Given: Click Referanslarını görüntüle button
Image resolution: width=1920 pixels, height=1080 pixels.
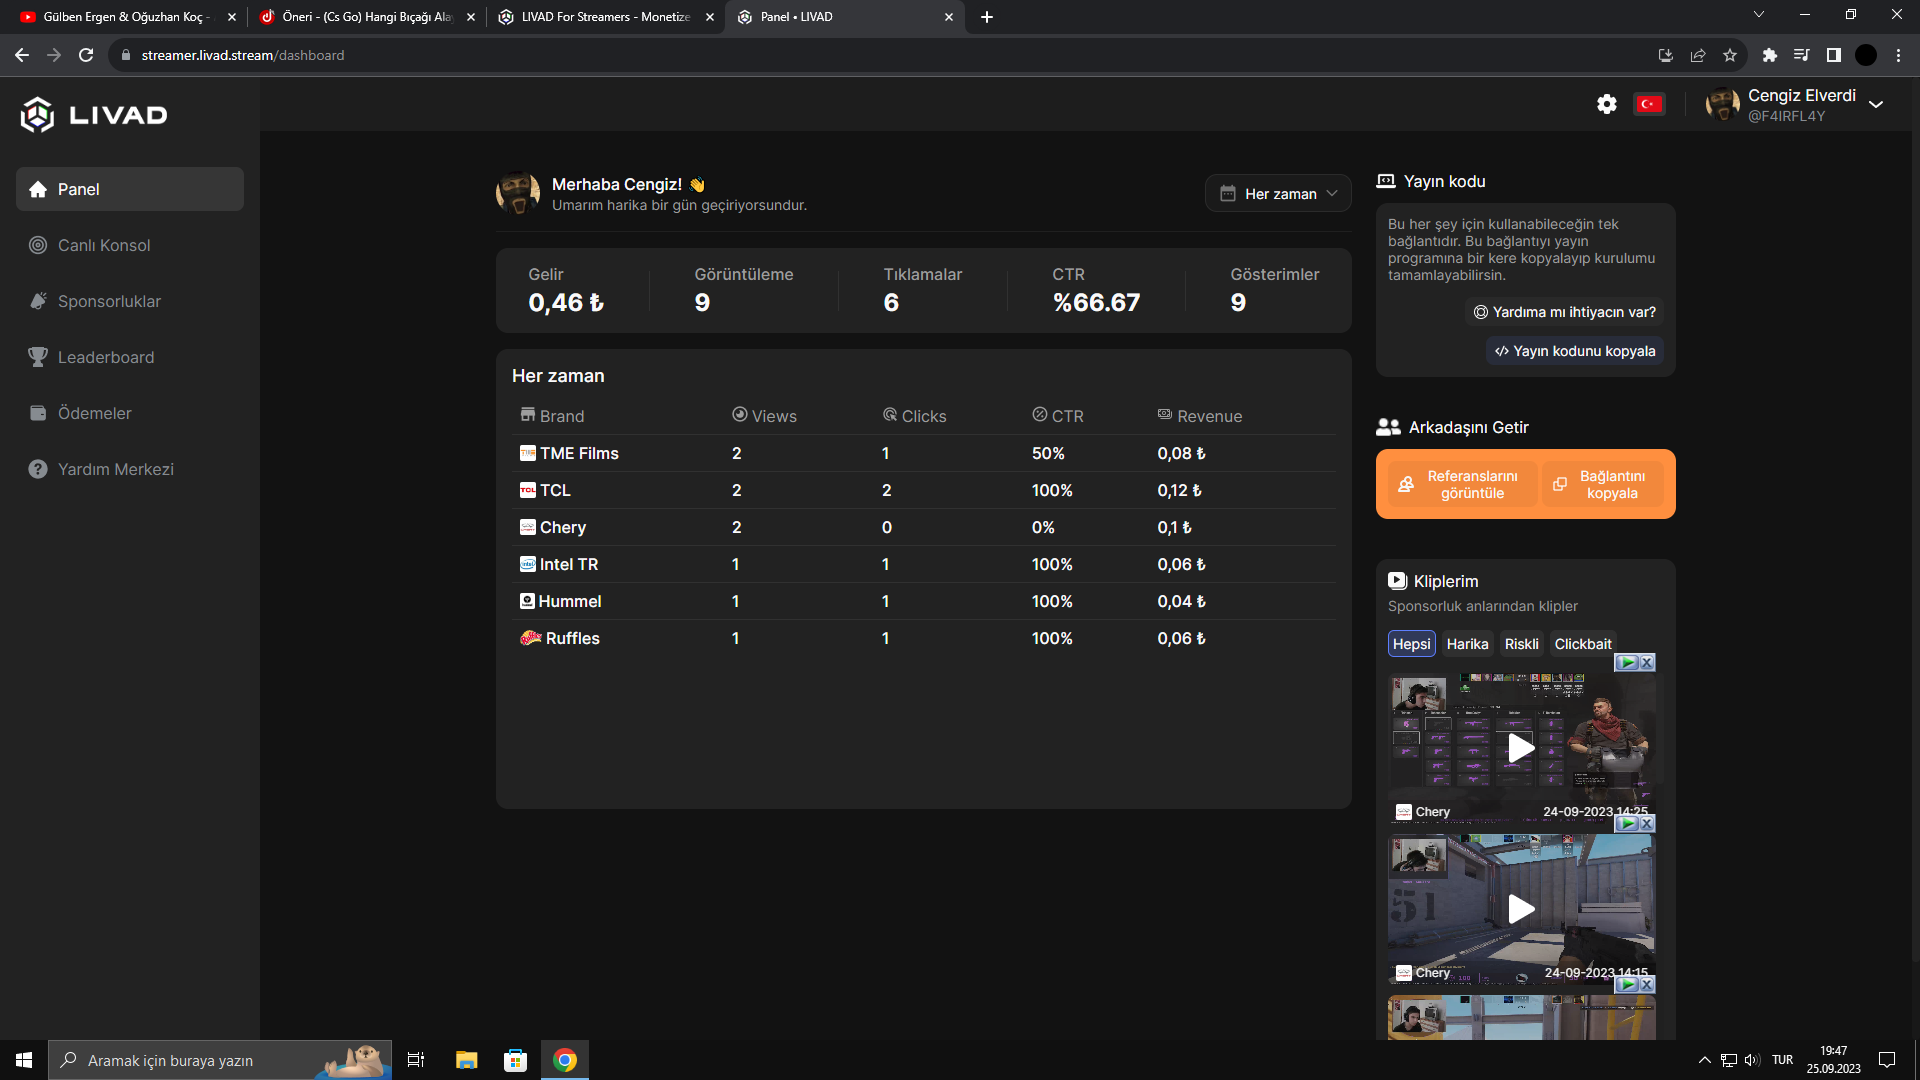Looking at the screenshot, I should 1461,484.
